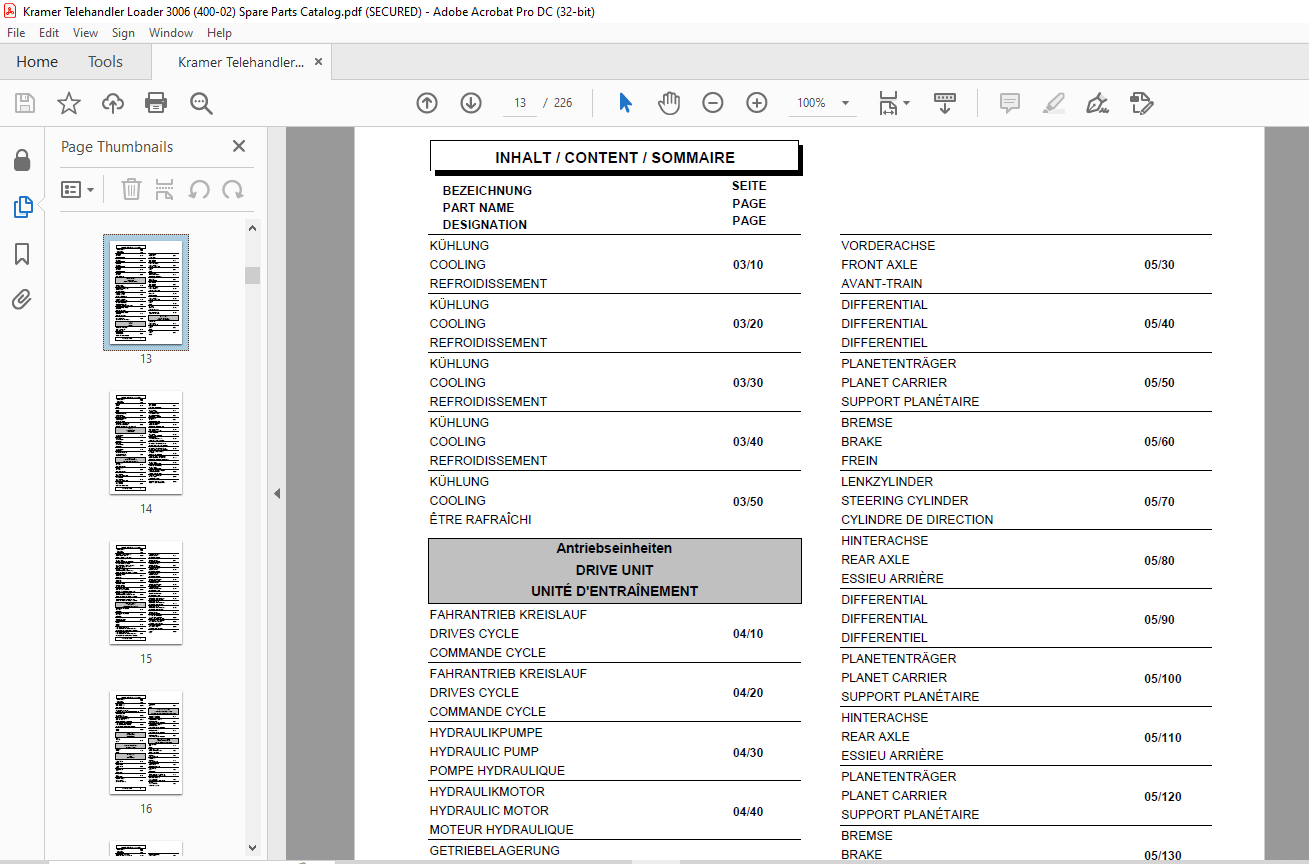The image size is (1309, 864).
Task: Select page 15 thumbnail
Action: click(146, 593)
